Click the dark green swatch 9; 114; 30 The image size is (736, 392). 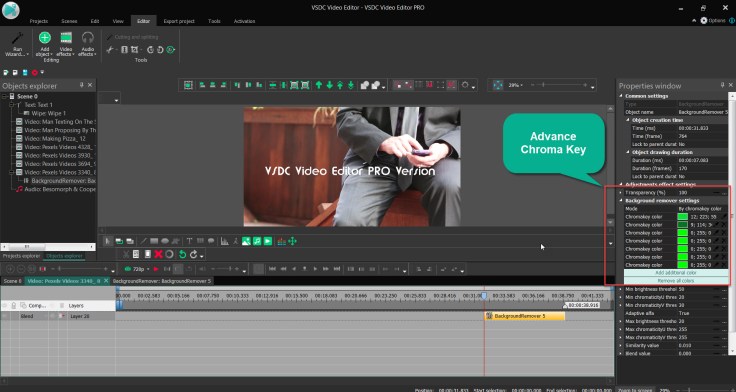coord(682,224)
